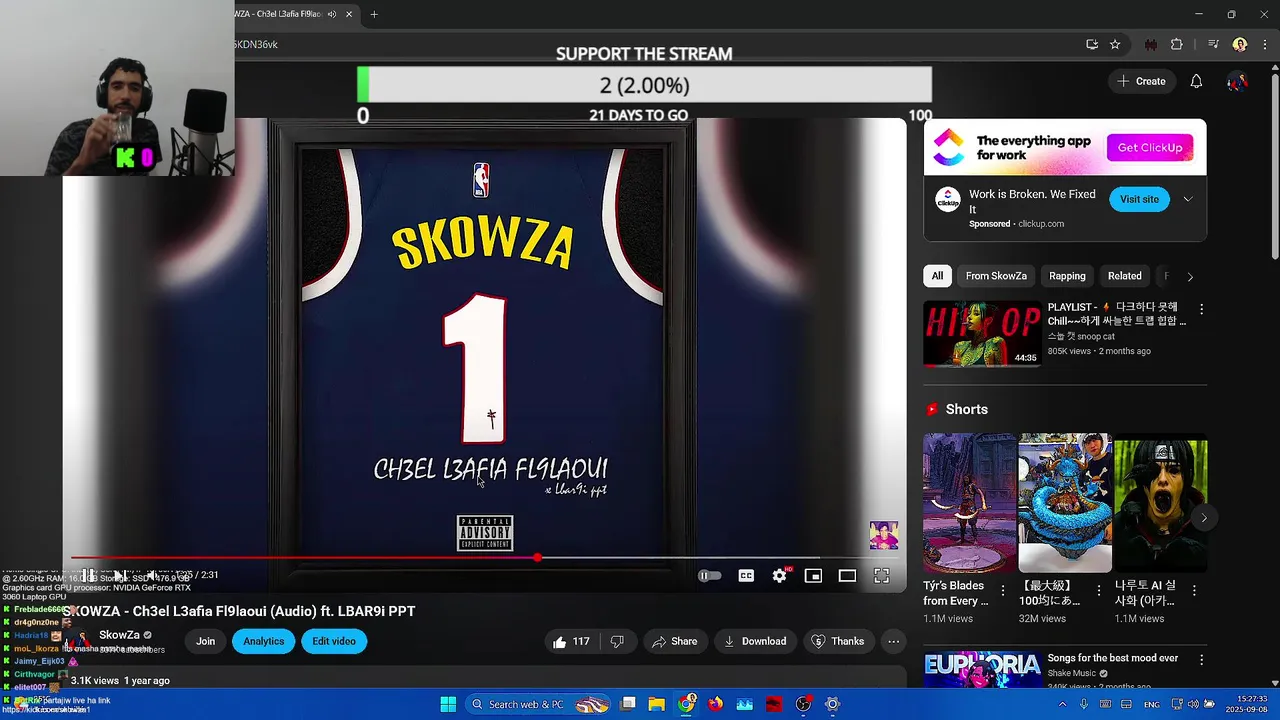The width and height of the screenshot is (1280, 720).
Task: Click the Join channel button
Action: (205, 641)
